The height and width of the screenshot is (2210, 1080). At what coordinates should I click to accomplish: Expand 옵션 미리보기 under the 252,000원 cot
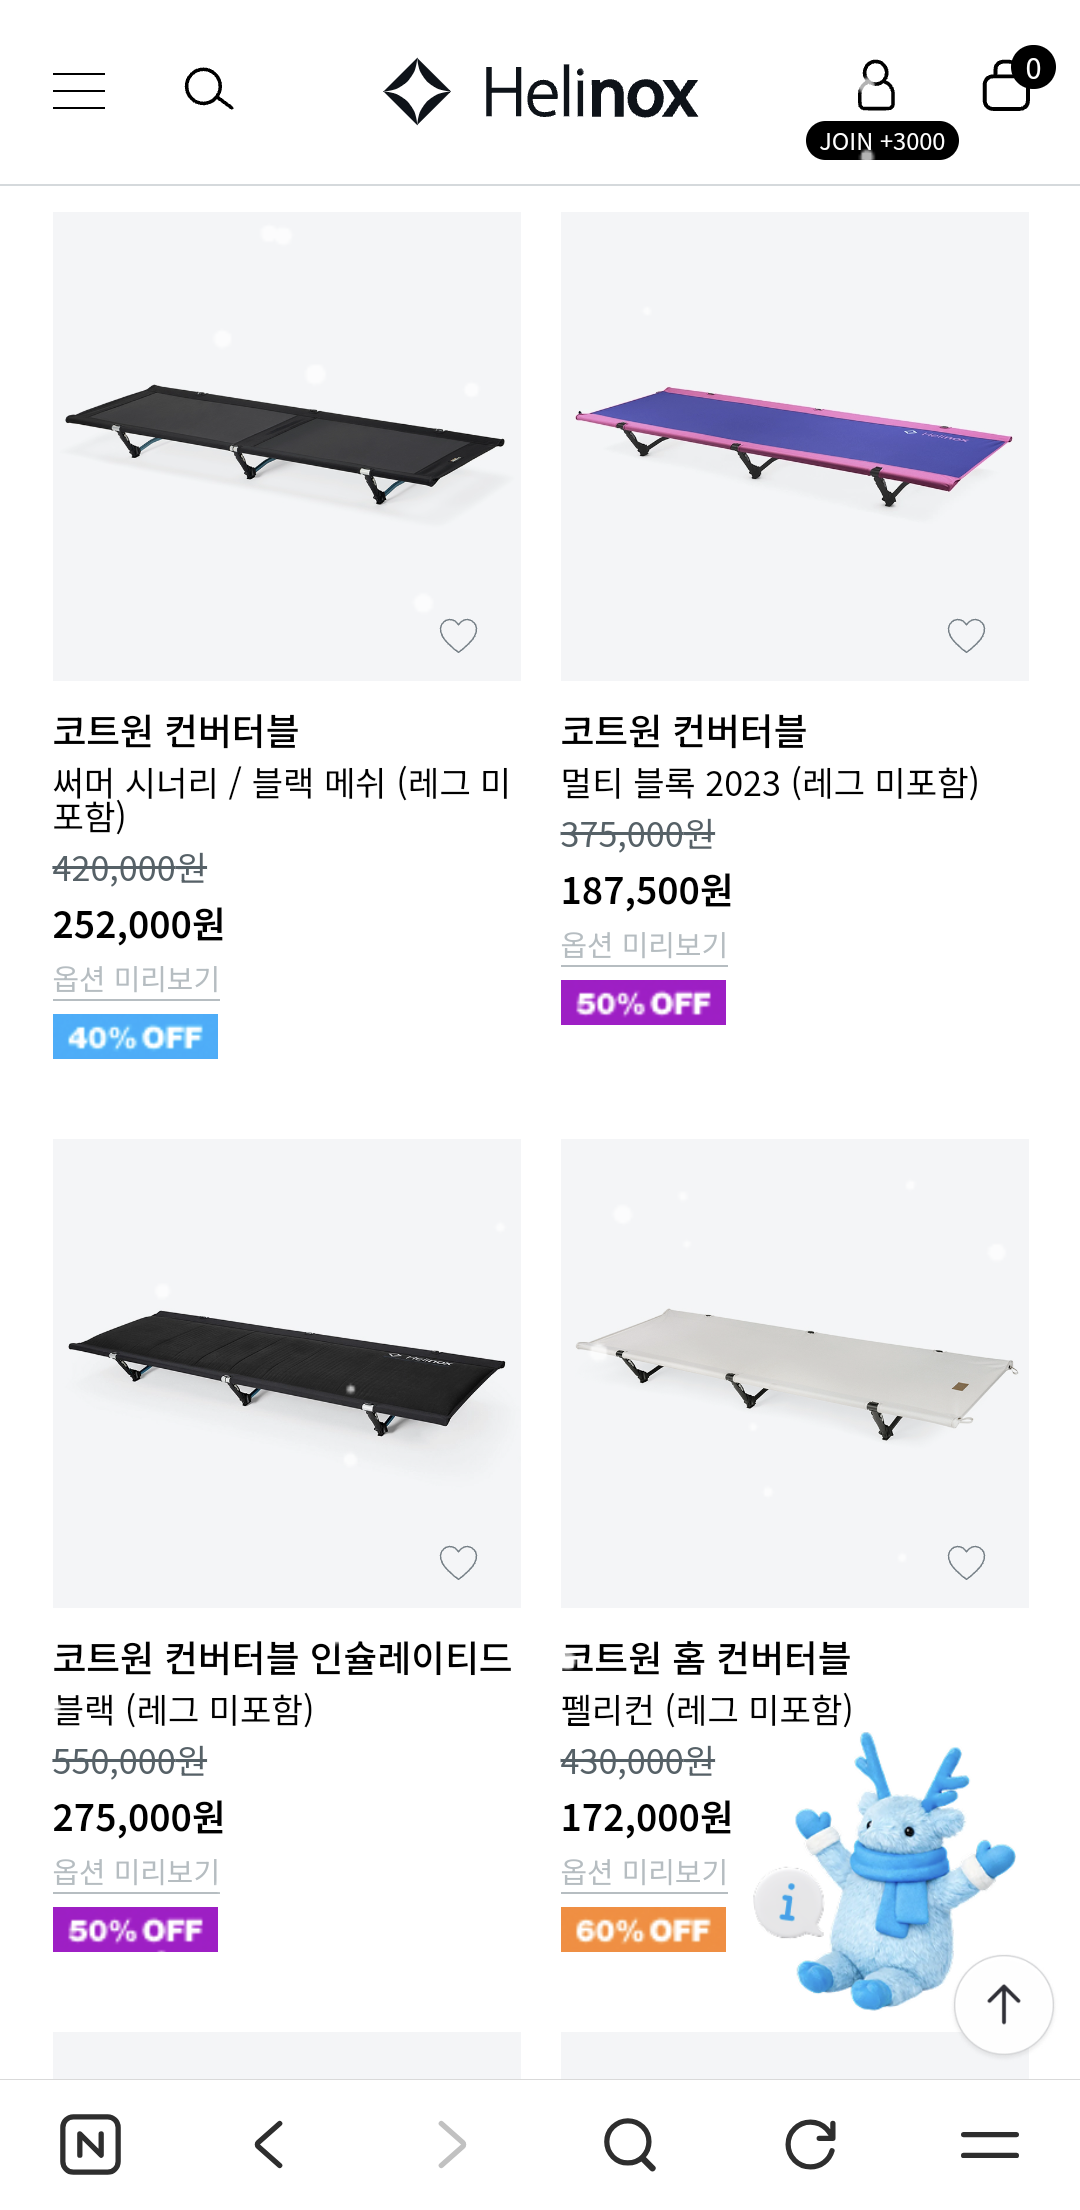tap(136, 979)
